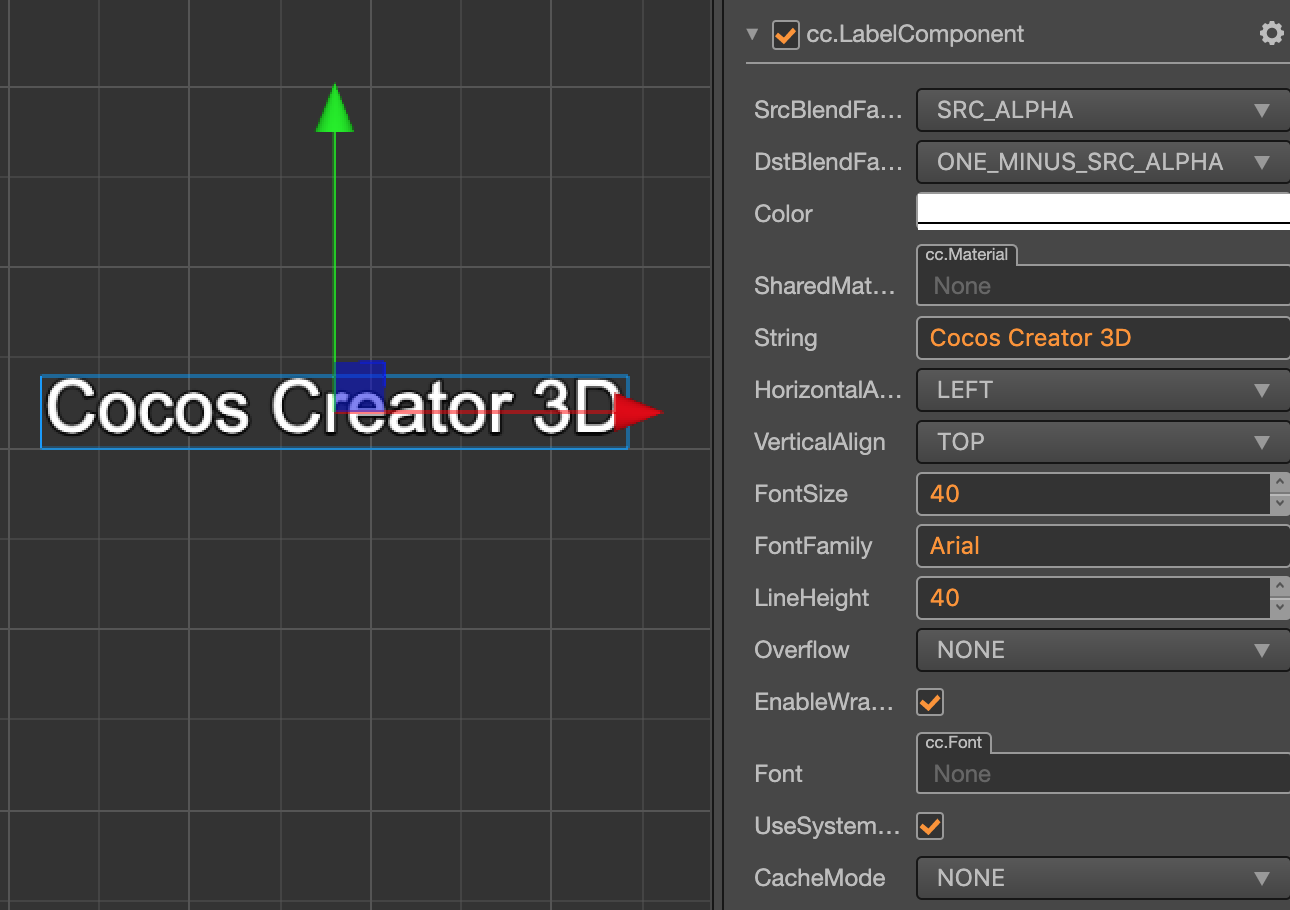Click the Overflow property label
1290x910 pixels.
(802, 650)
